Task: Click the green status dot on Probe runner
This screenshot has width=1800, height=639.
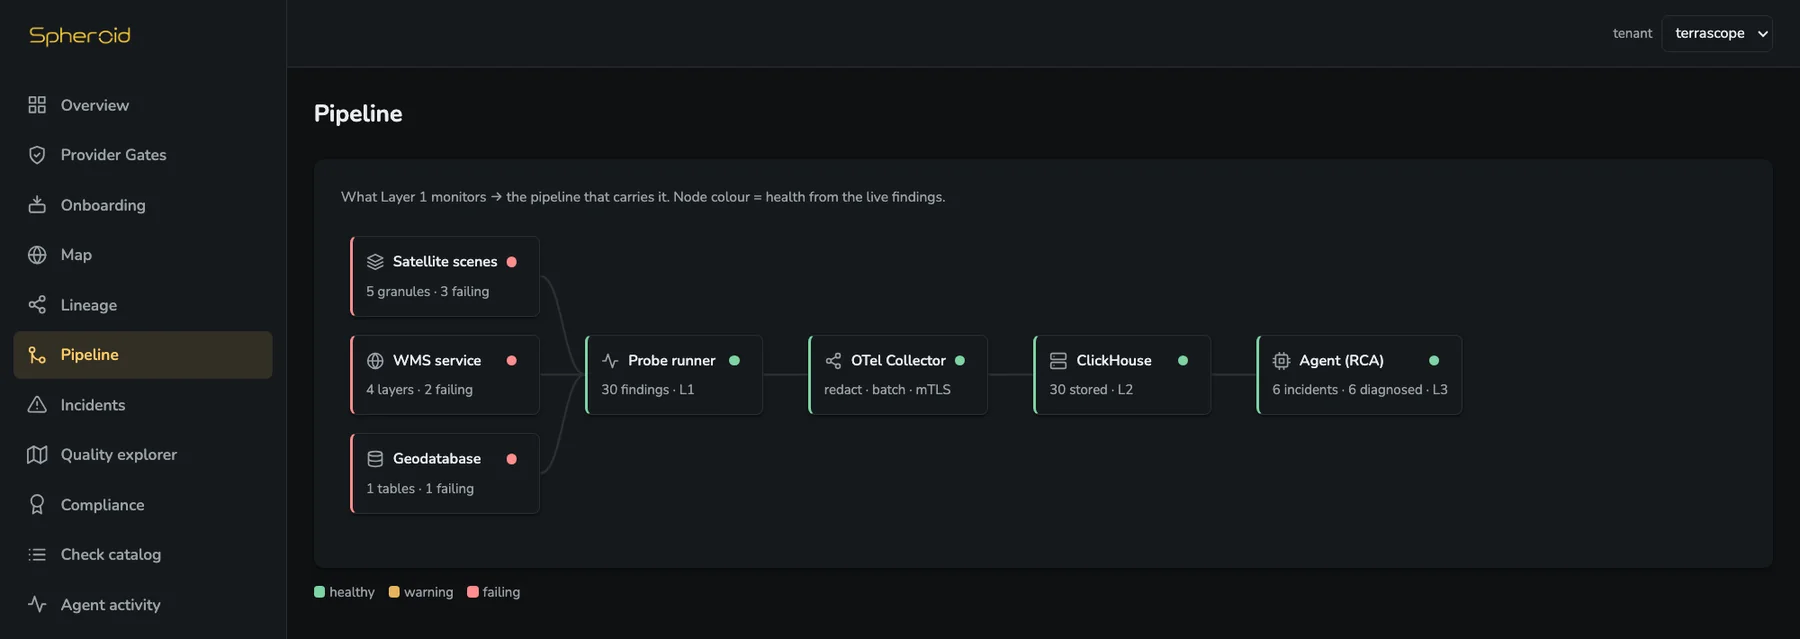Action: 735,361
